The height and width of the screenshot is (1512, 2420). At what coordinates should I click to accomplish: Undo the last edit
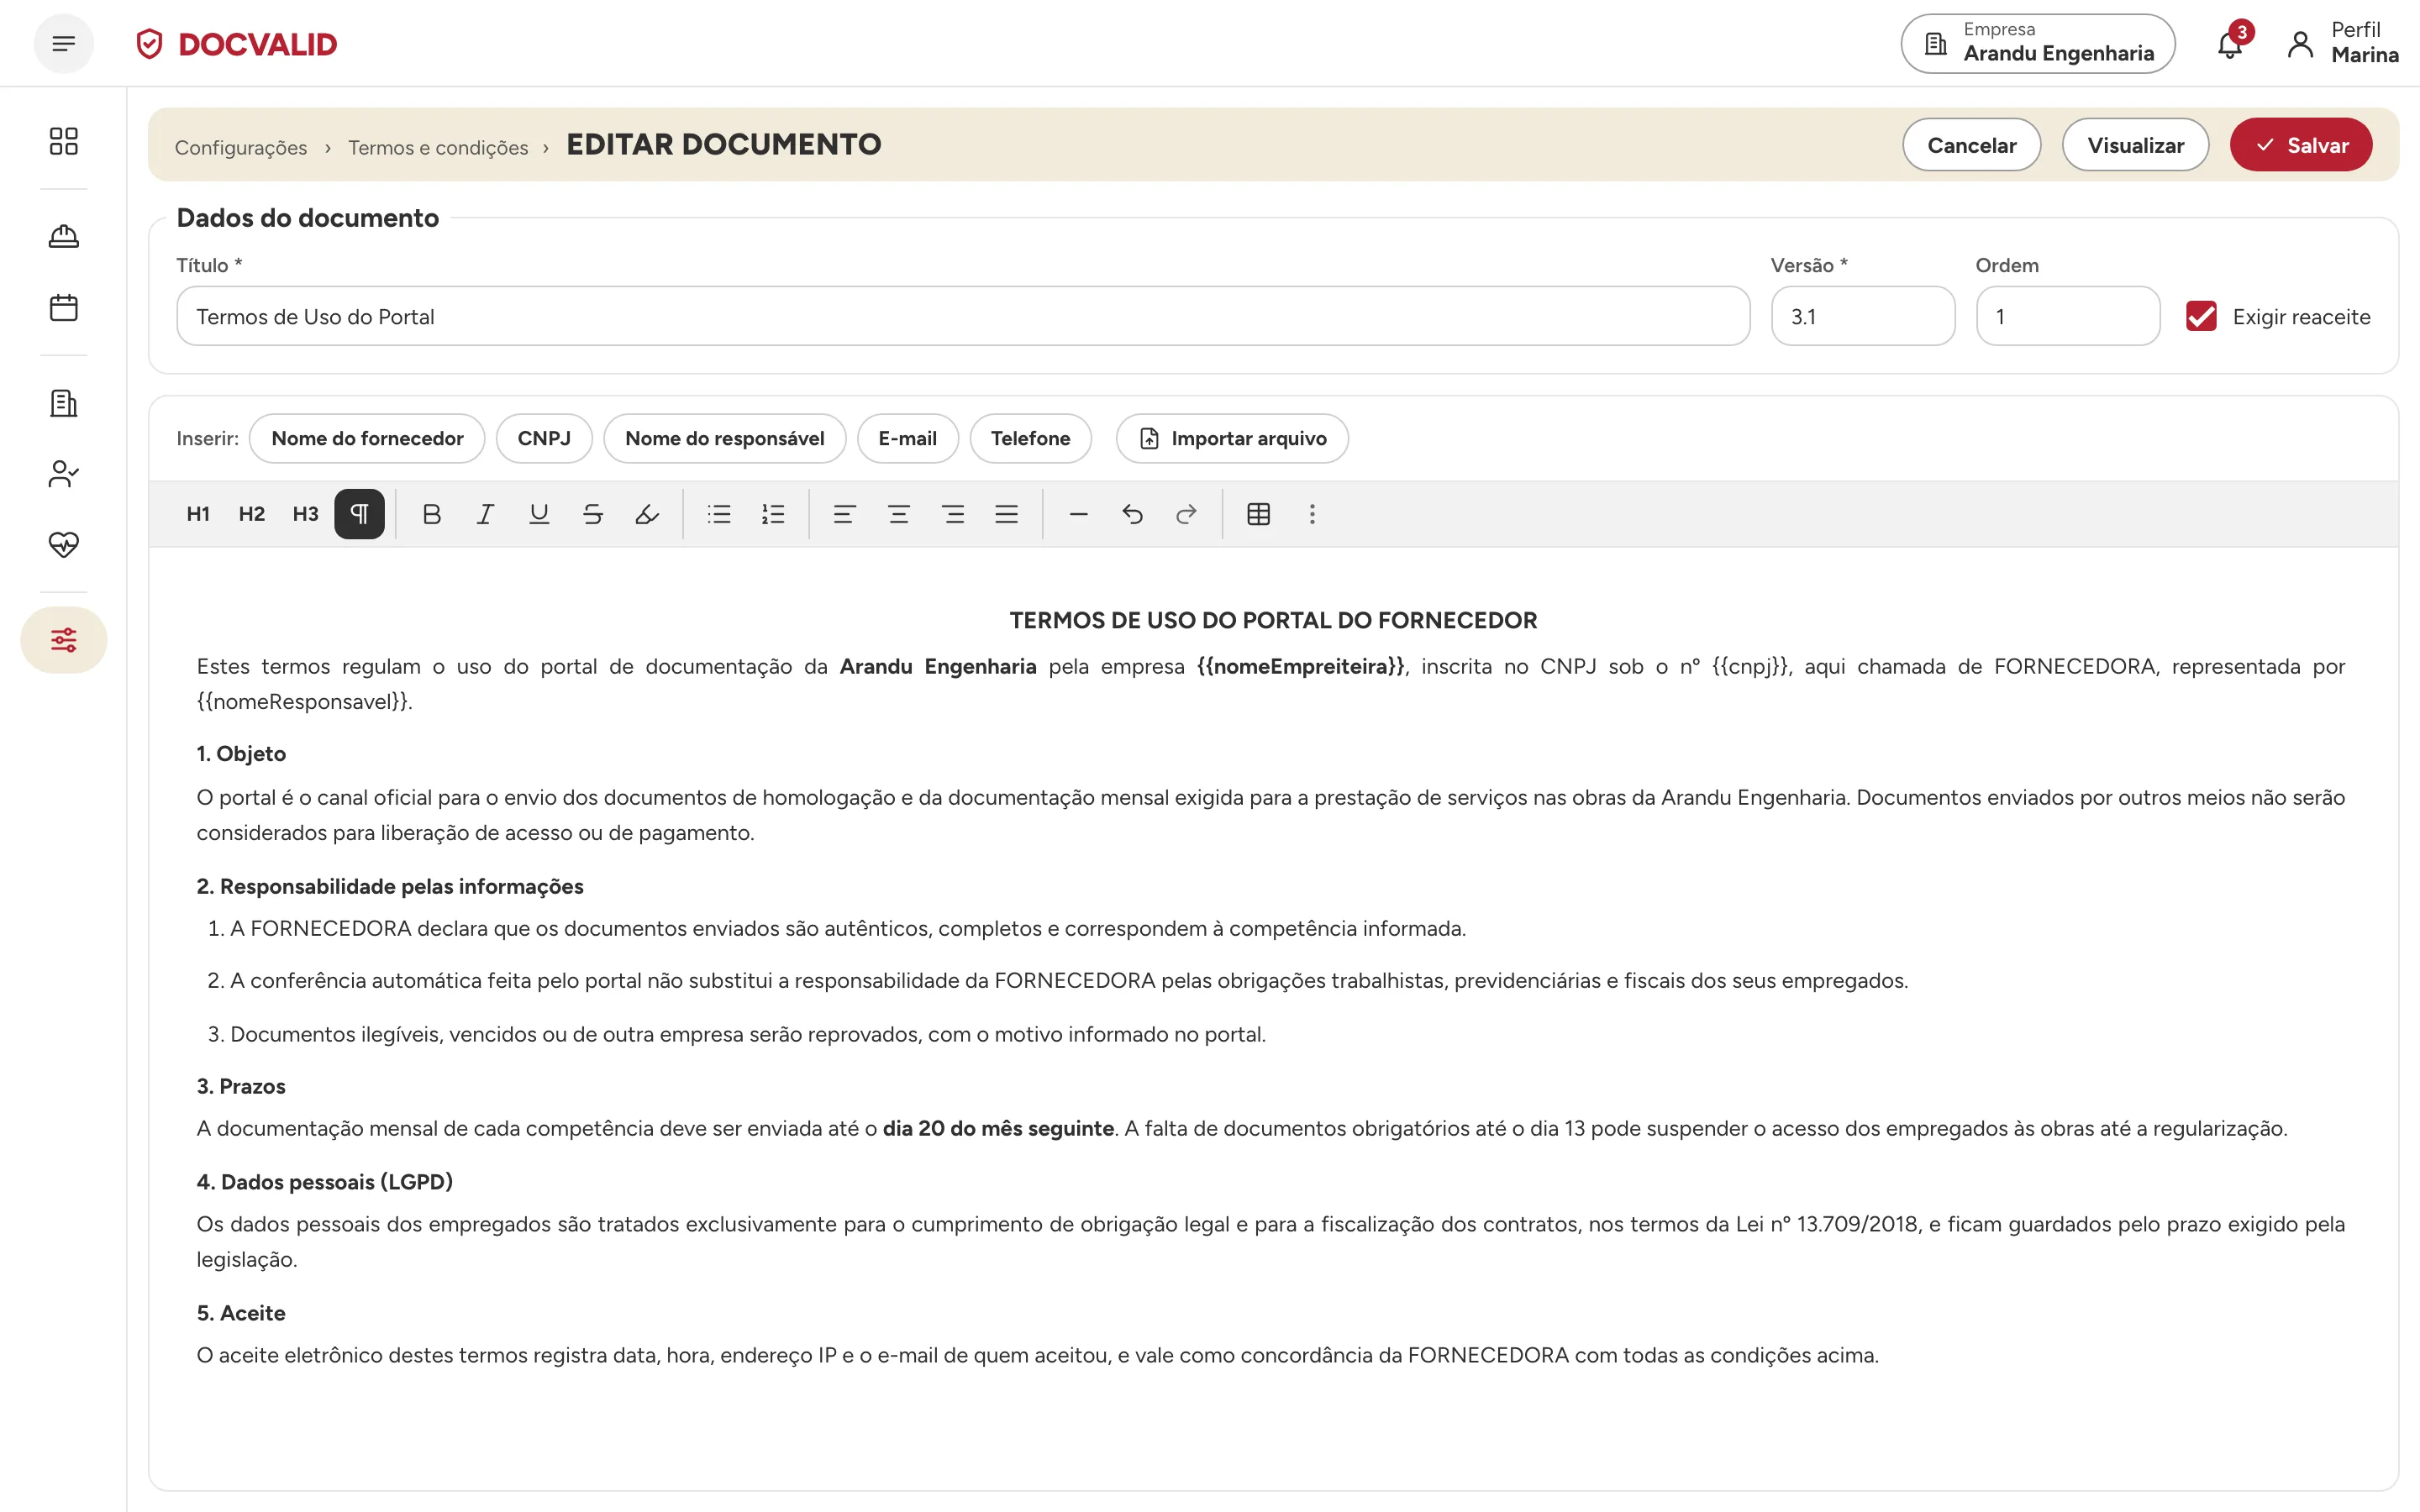(1132, 514)
